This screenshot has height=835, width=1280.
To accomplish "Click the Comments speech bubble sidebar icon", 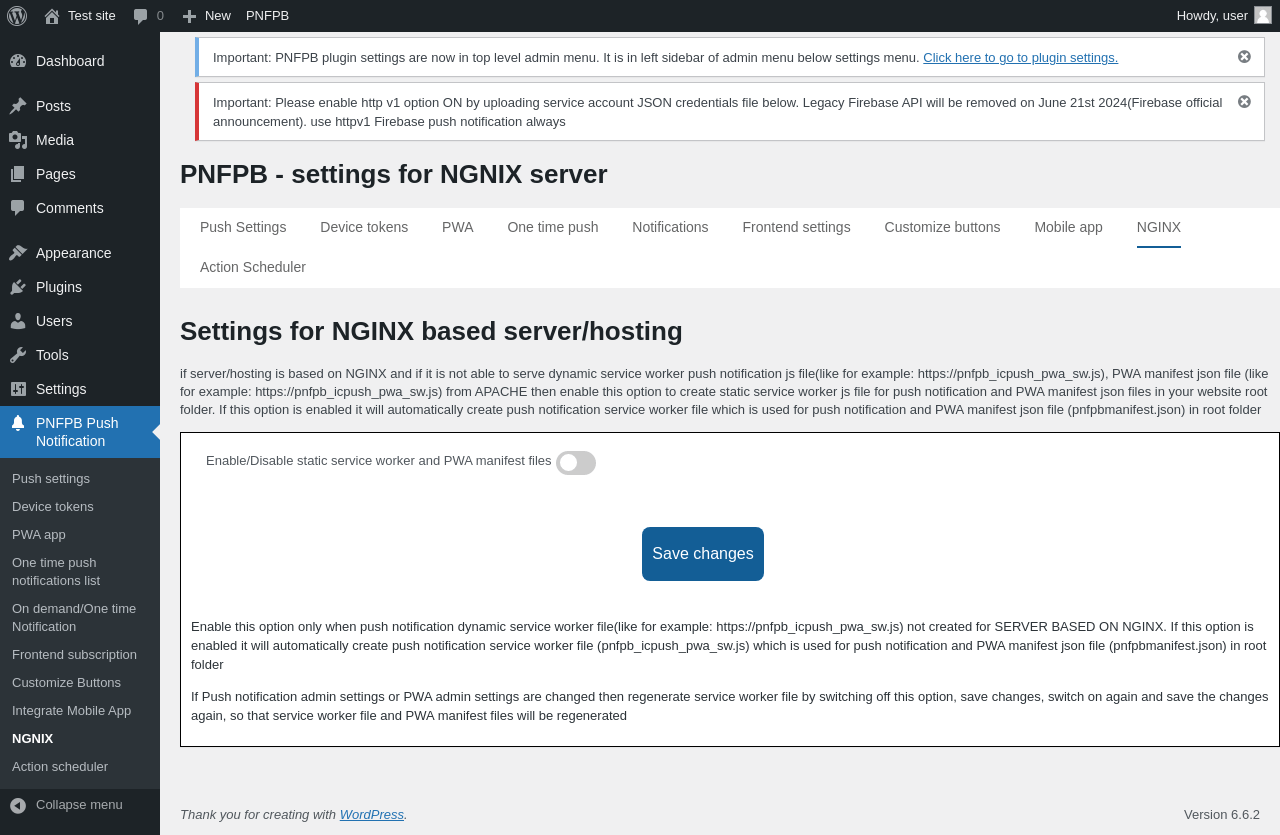I will pos(18,208).
